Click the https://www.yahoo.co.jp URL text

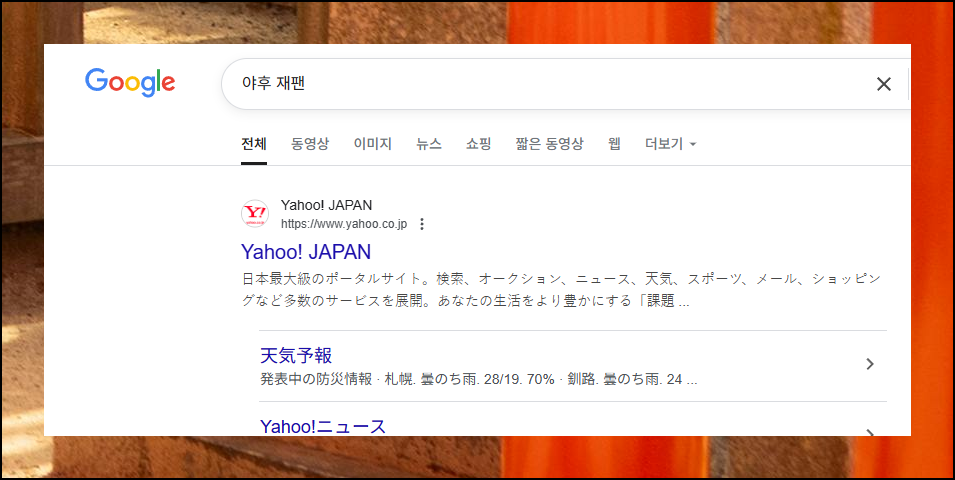[344, 224]
